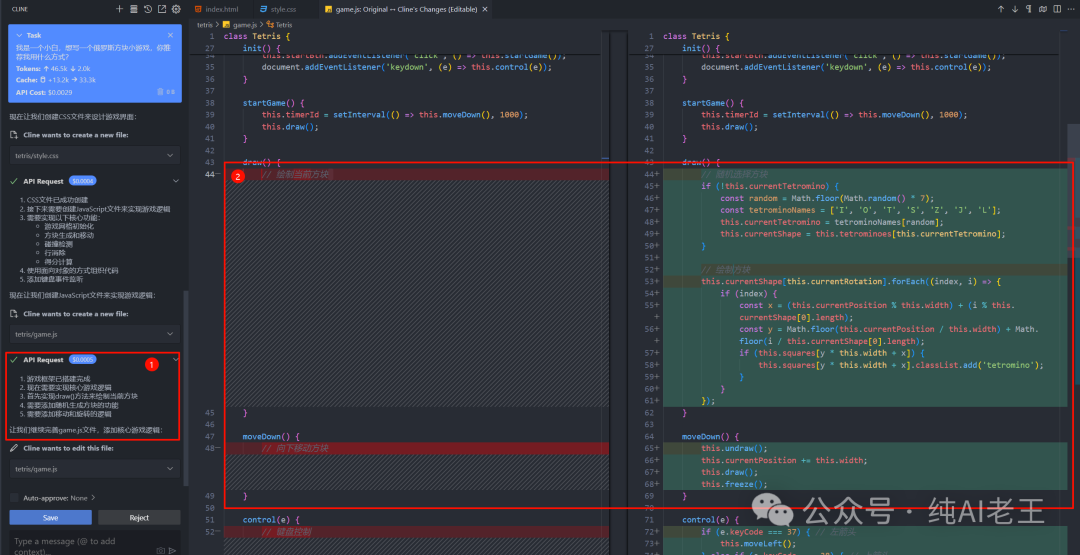
Task: Close the current Task card
Action: tap(170, 35)
